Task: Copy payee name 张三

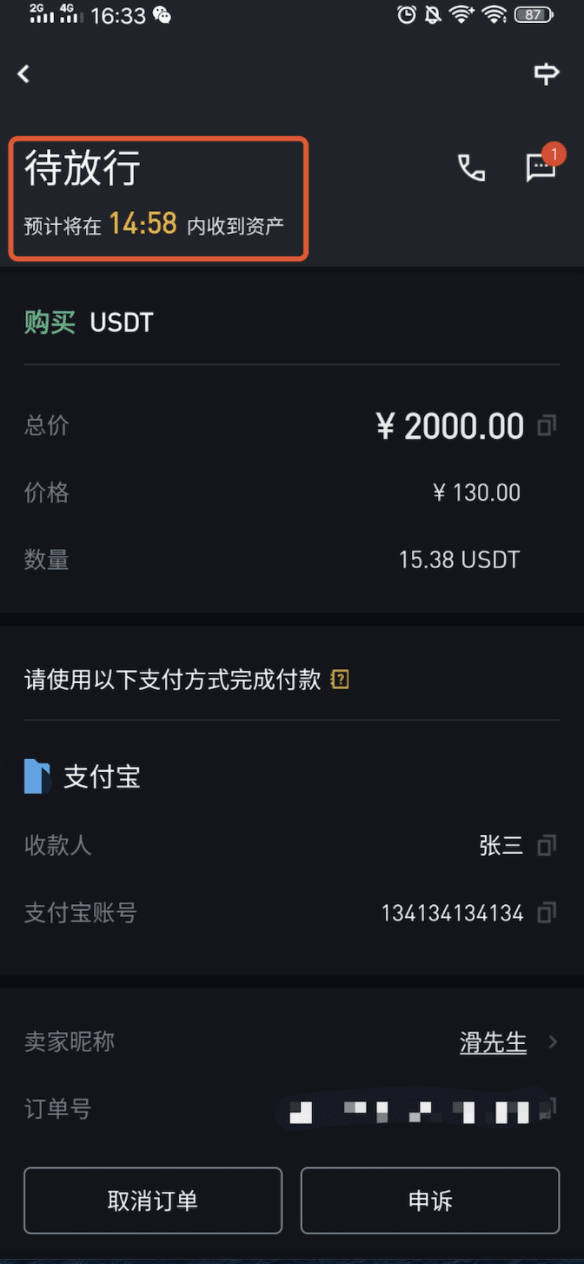Action: (546, 846)
